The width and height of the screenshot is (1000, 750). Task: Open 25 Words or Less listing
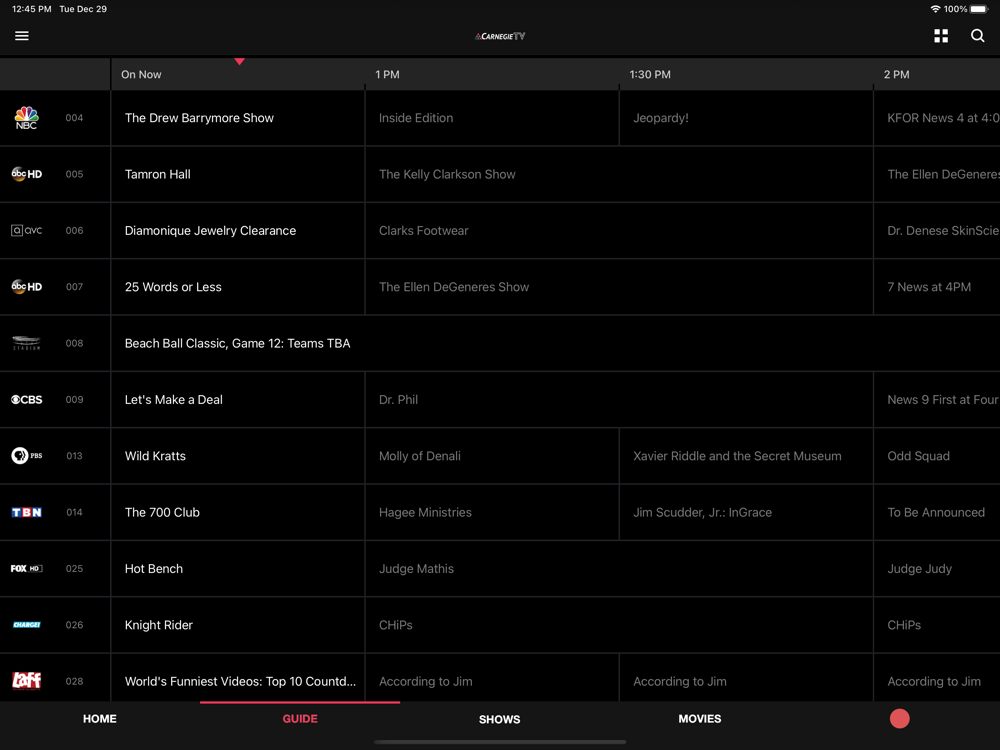[x=238, y=286]
